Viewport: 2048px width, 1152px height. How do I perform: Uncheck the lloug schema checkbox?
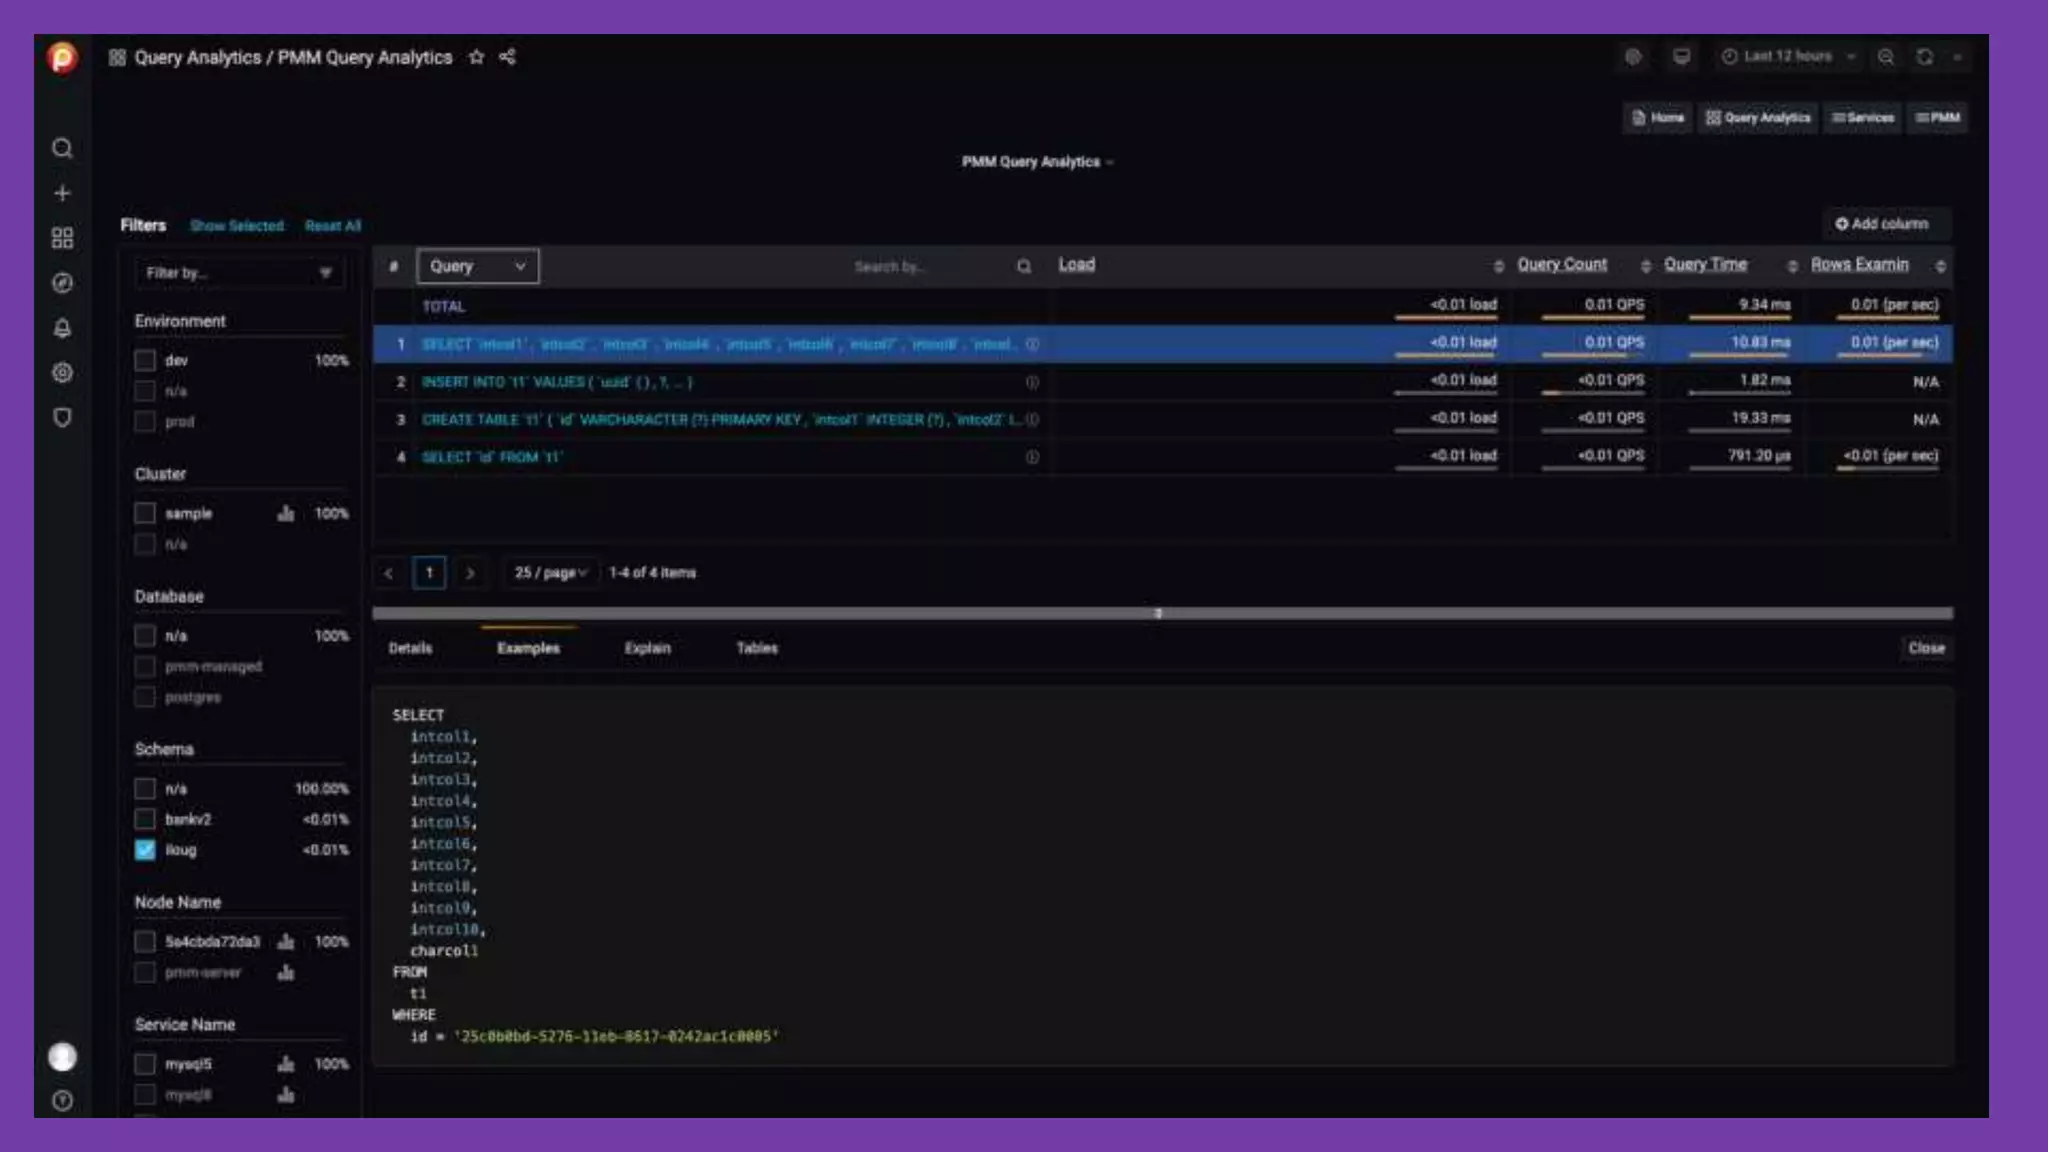(x=145, y=850)
